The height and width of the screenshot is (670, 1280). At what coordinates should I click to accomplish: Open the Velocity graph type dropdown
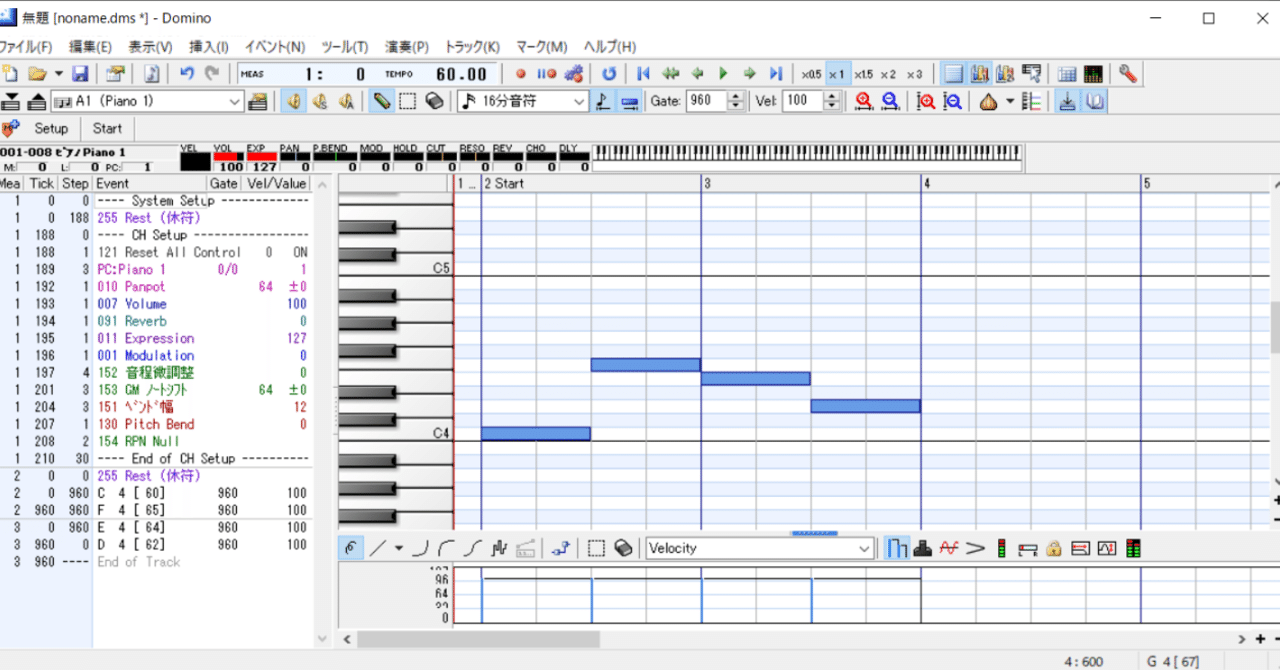pos(760,548)
